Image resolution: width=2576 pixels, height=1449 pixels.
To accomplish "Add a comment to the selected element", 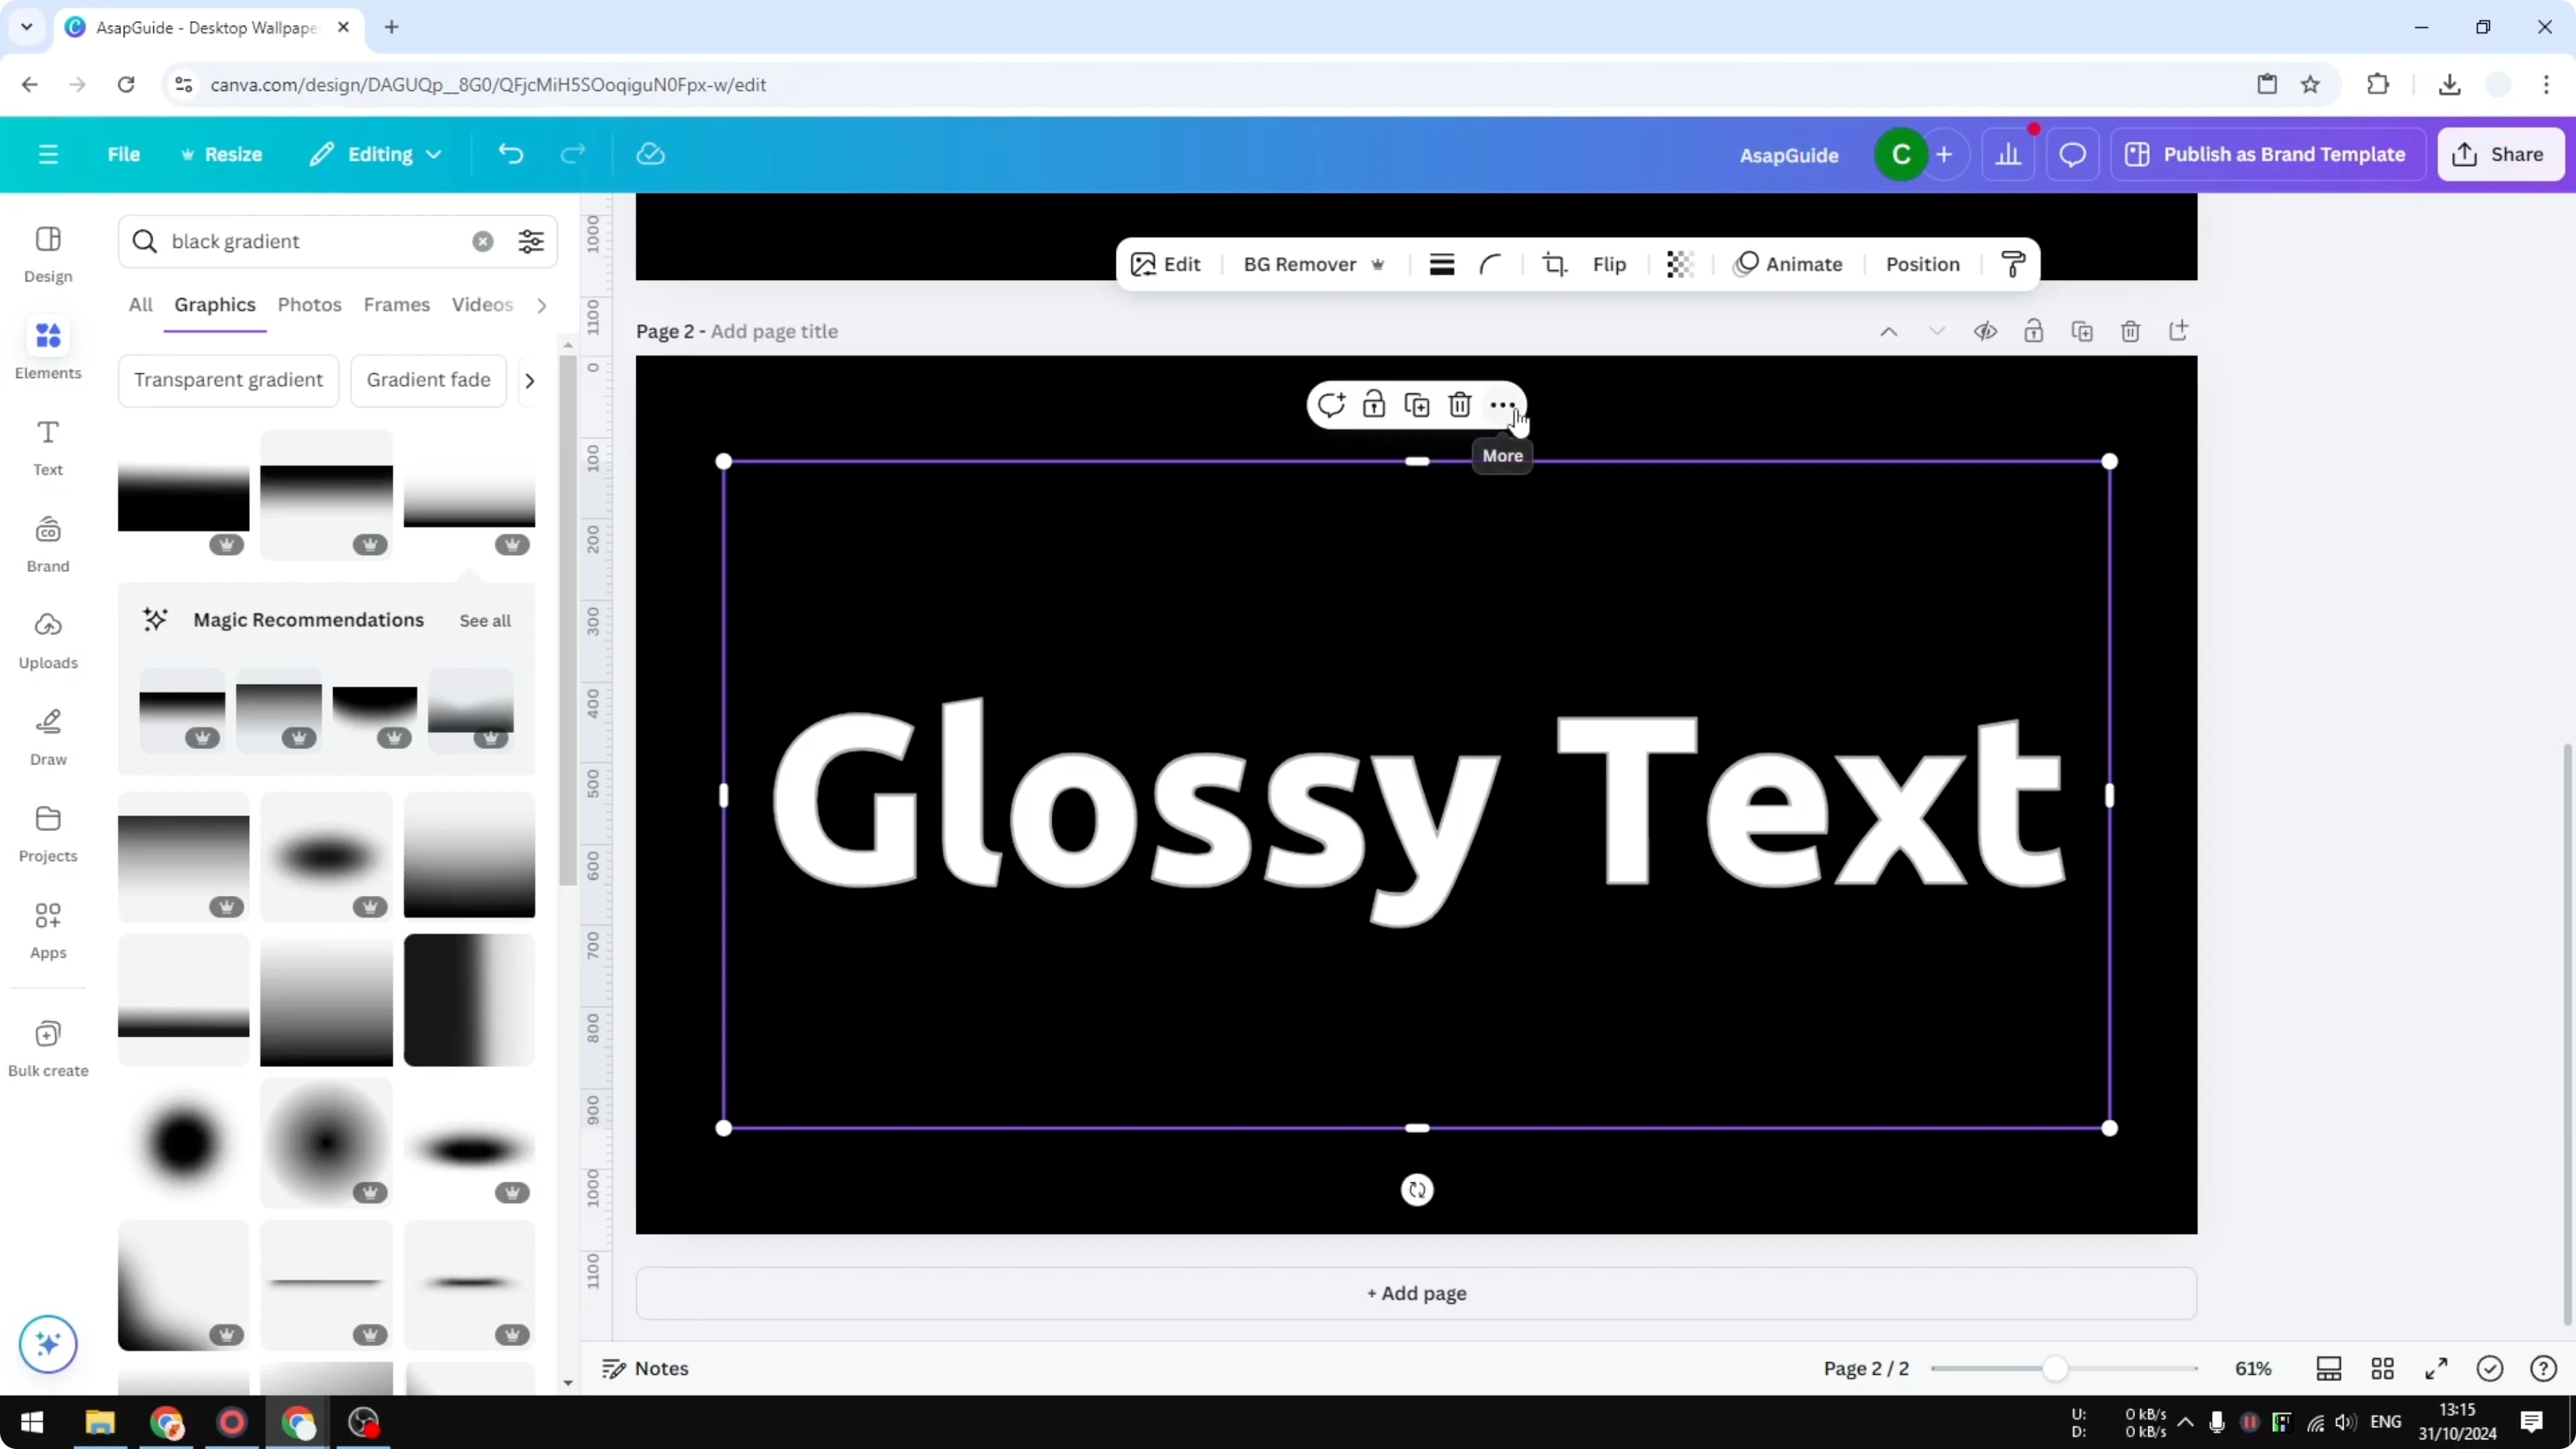I will point(1331,405).
